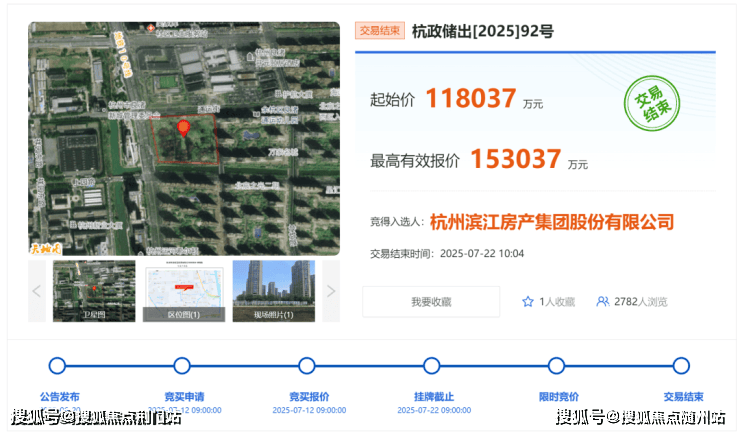Click the final 交易结束 timeline node
The image size is (740, 434).
[x=681, y=366]
